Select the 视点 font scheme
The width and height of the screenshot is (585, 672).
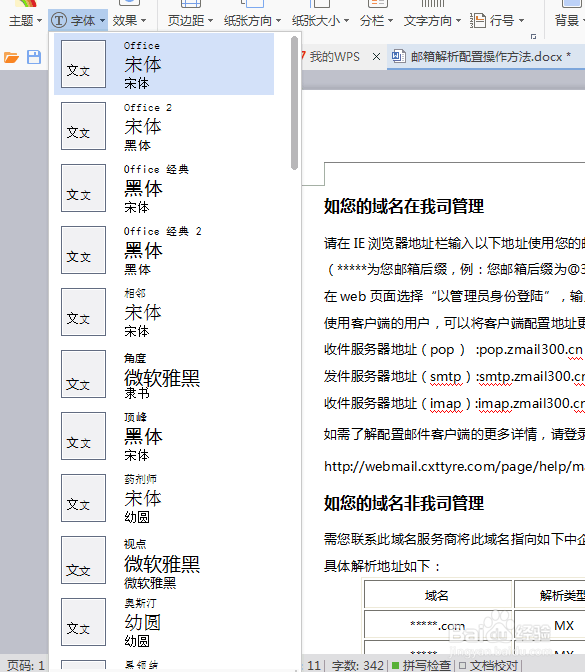pyautogui.click(x=164, y=560)
